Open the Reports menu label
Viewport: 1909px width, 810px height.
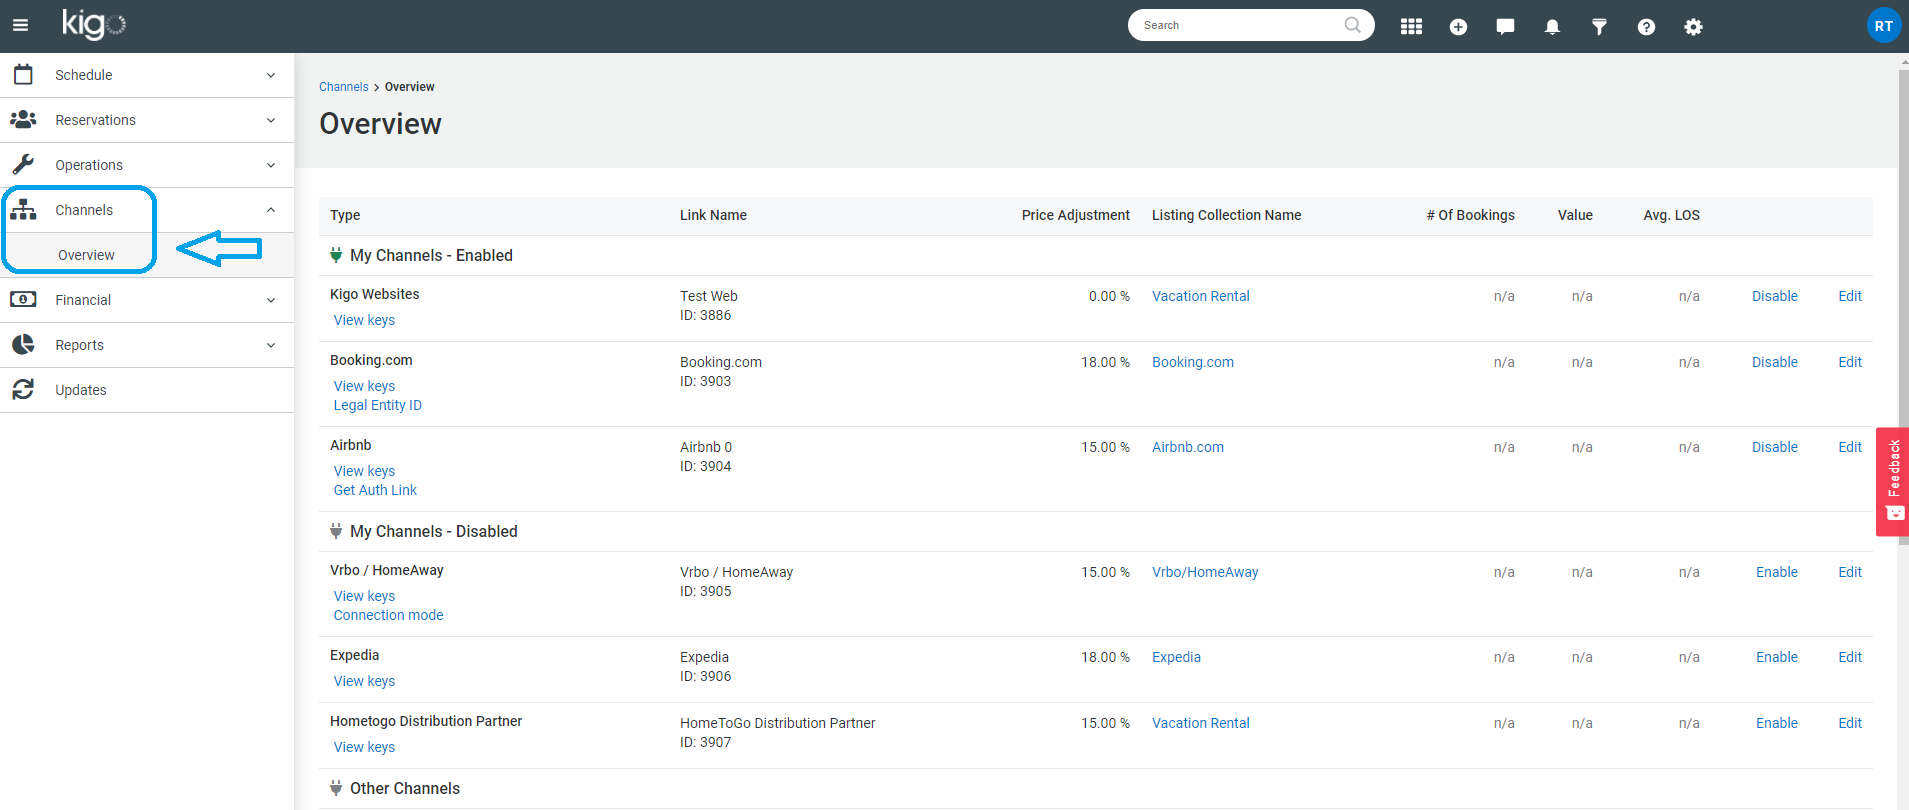pyautogui.click(x=79, y=345)
